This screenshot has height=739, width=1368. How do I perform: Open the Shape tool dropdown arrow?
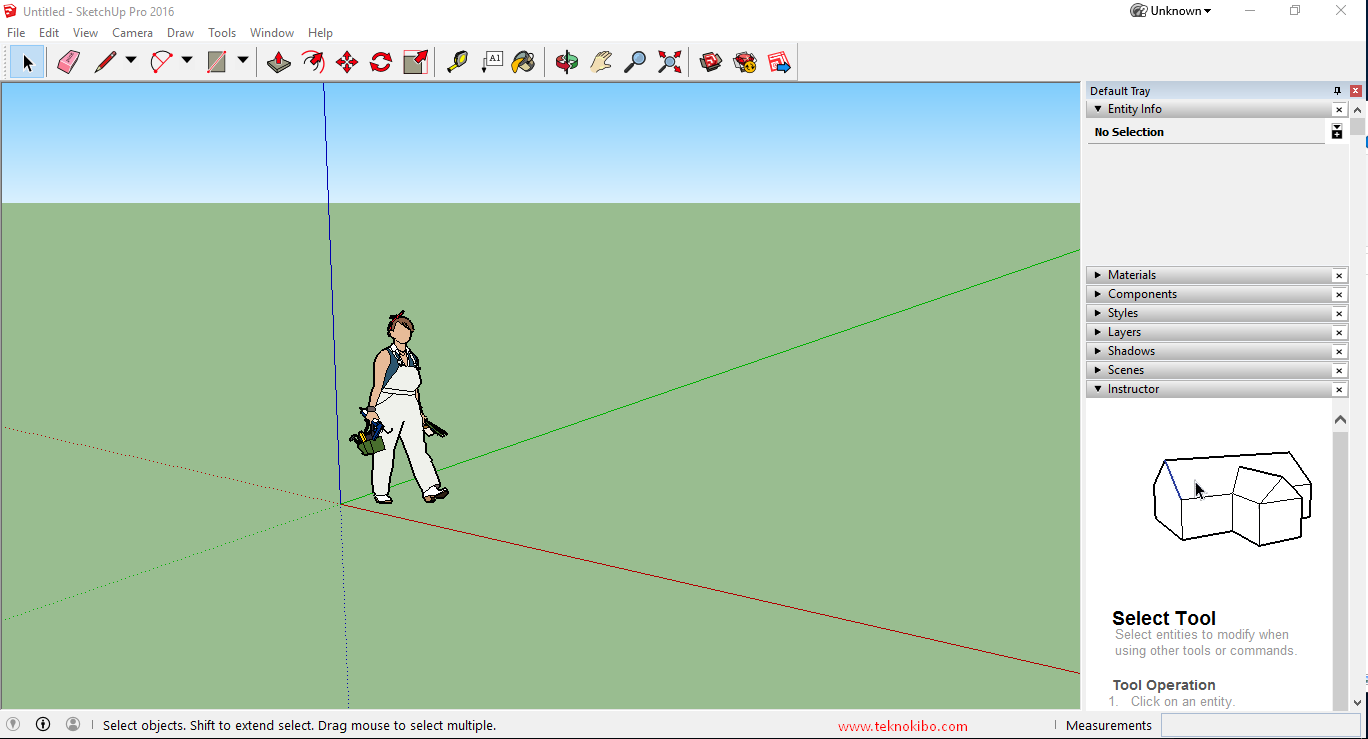click(243, 61)
